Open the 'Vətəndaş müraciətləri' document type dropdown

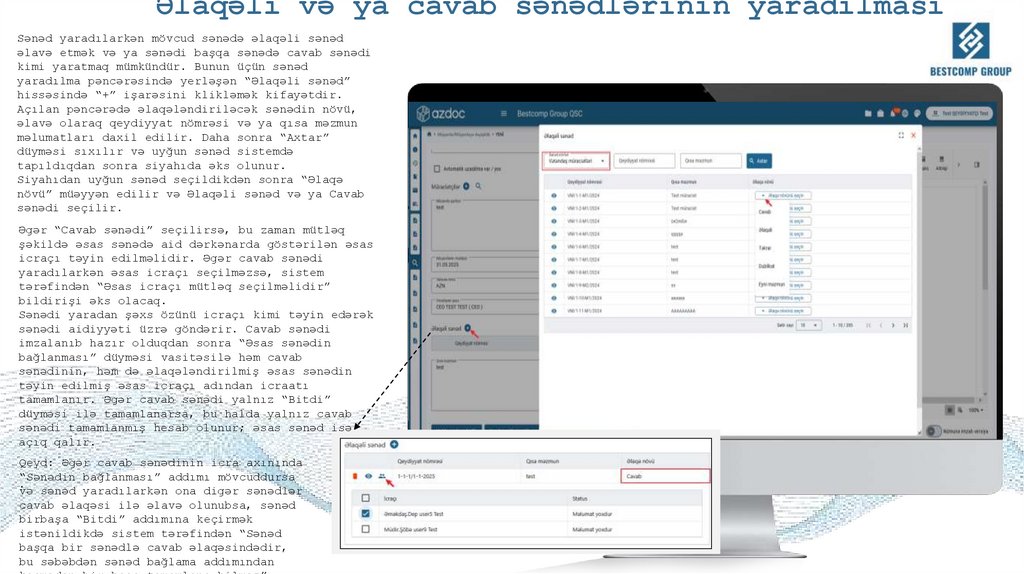pyautogui.click(x=575, y=161)
